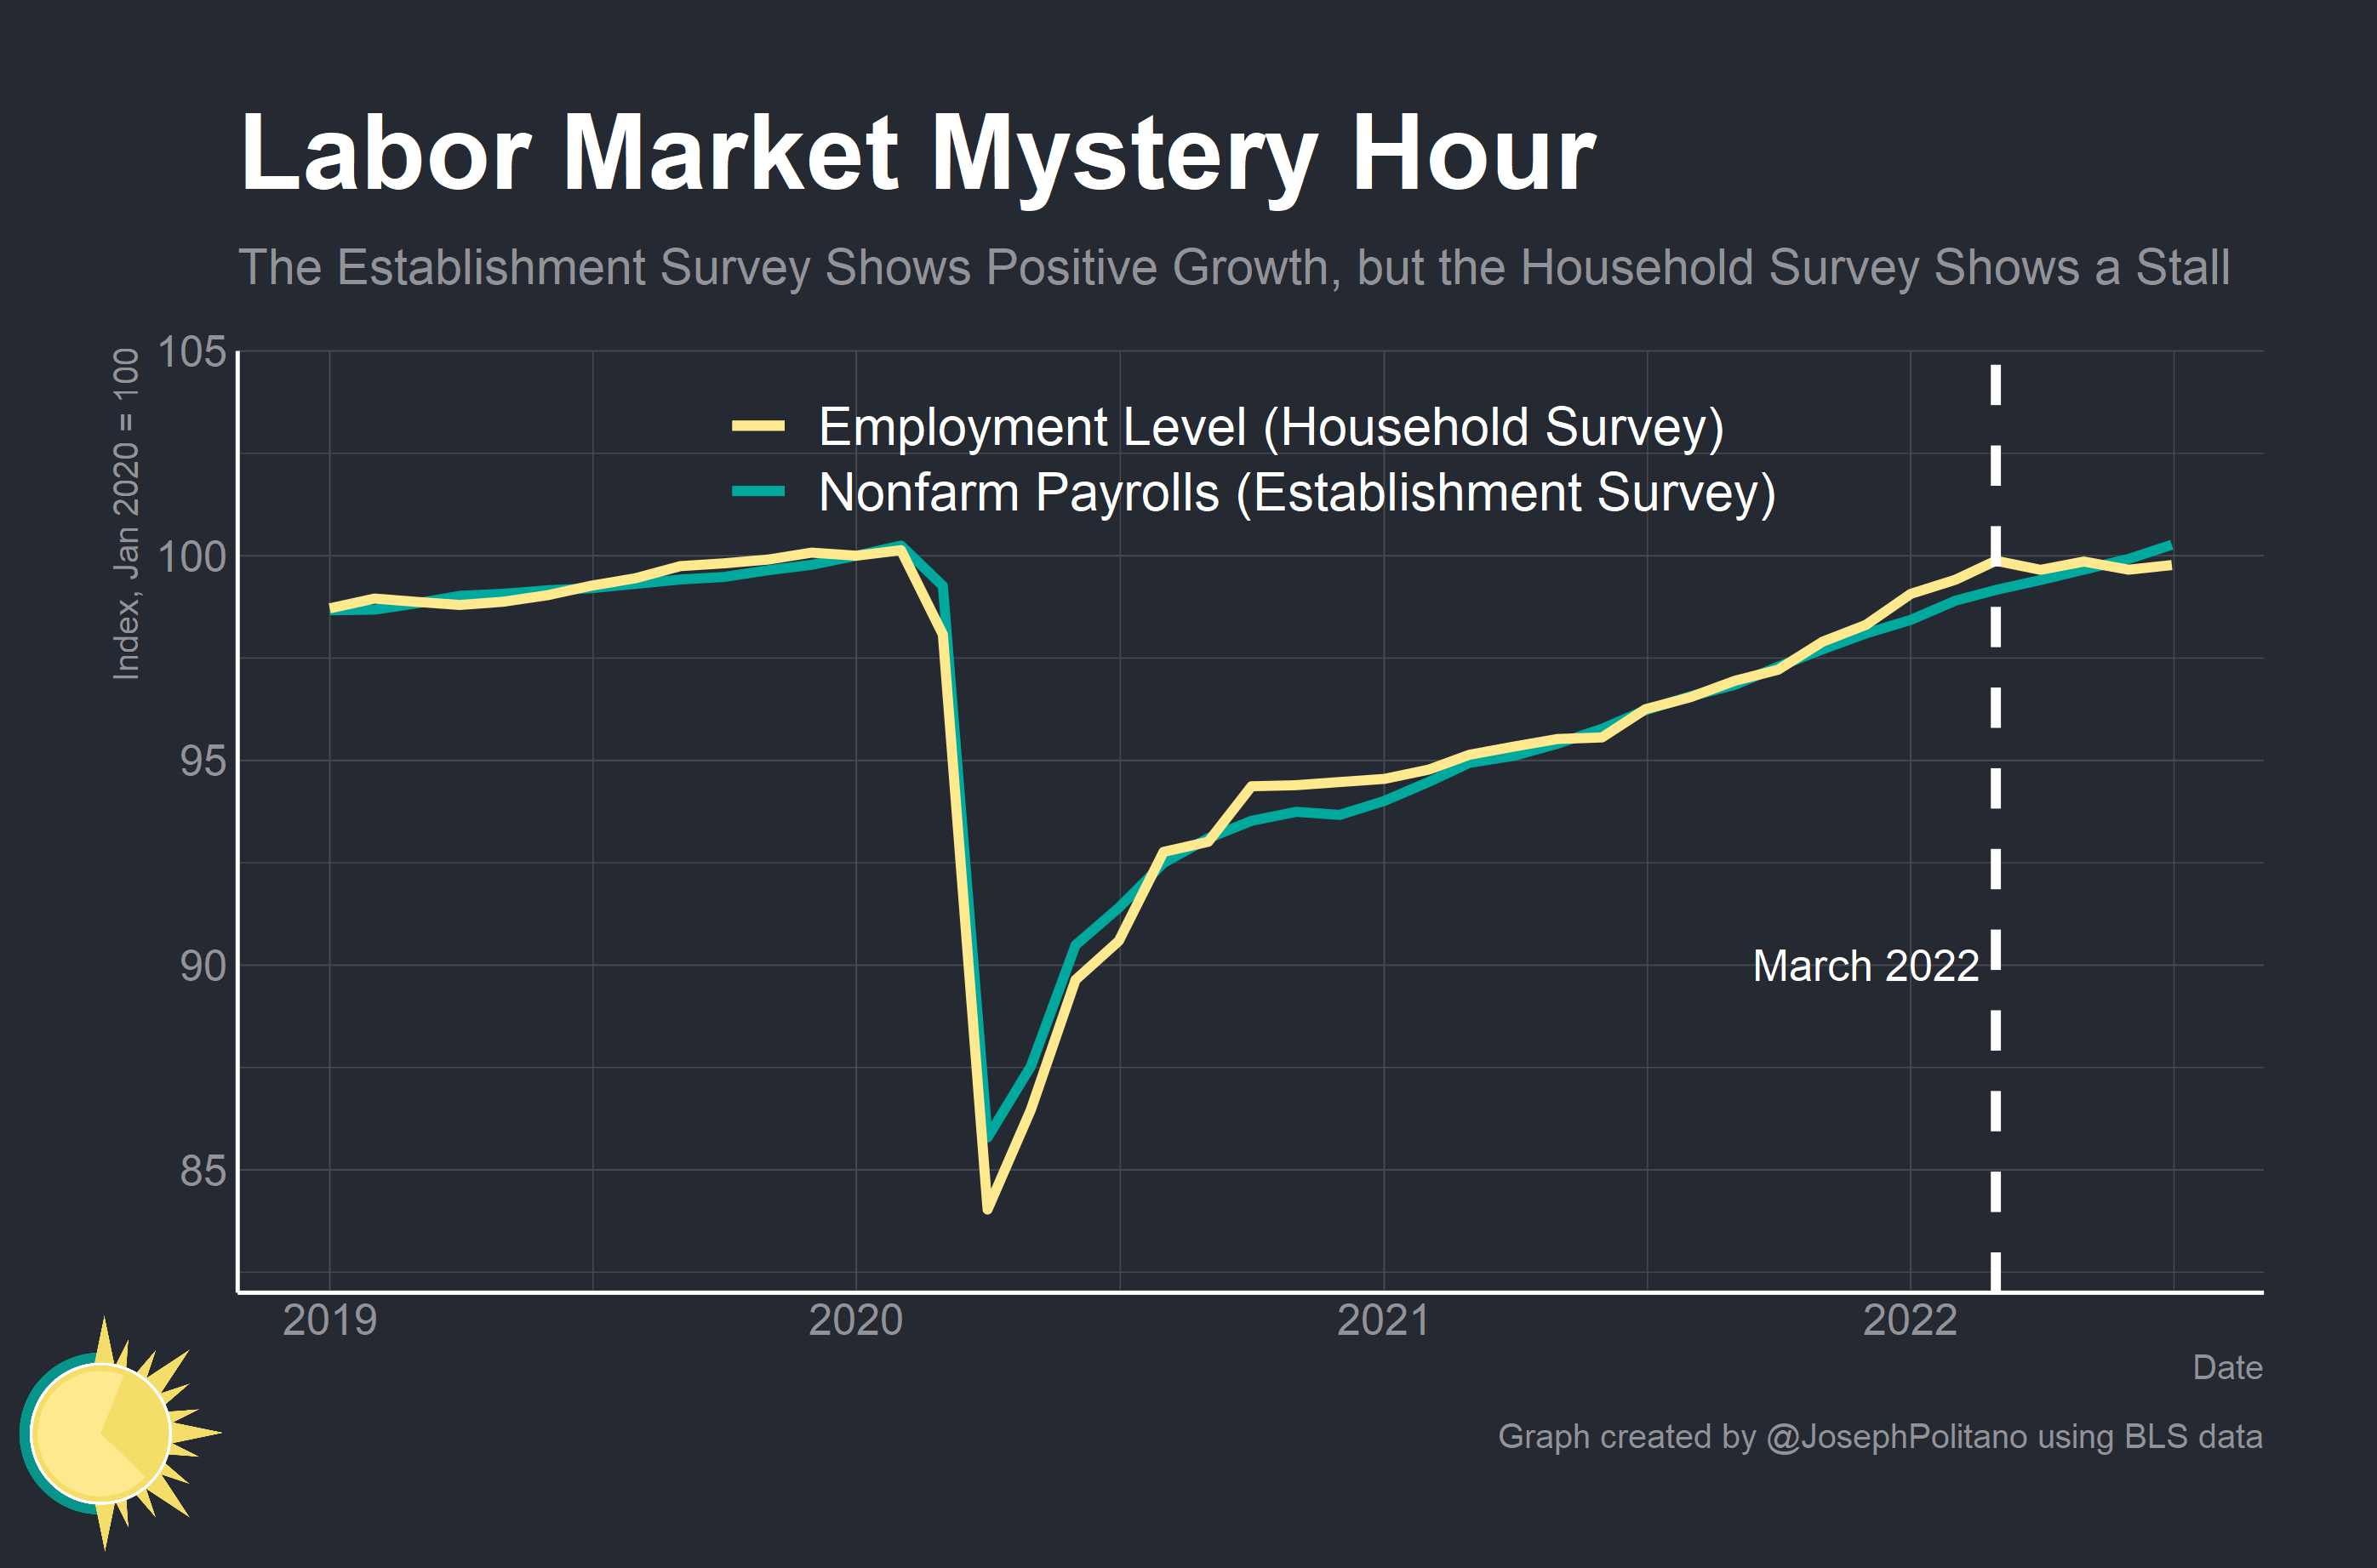
Task: Click the Labor Market Mystery Hour title
Action: pos(917,153)
